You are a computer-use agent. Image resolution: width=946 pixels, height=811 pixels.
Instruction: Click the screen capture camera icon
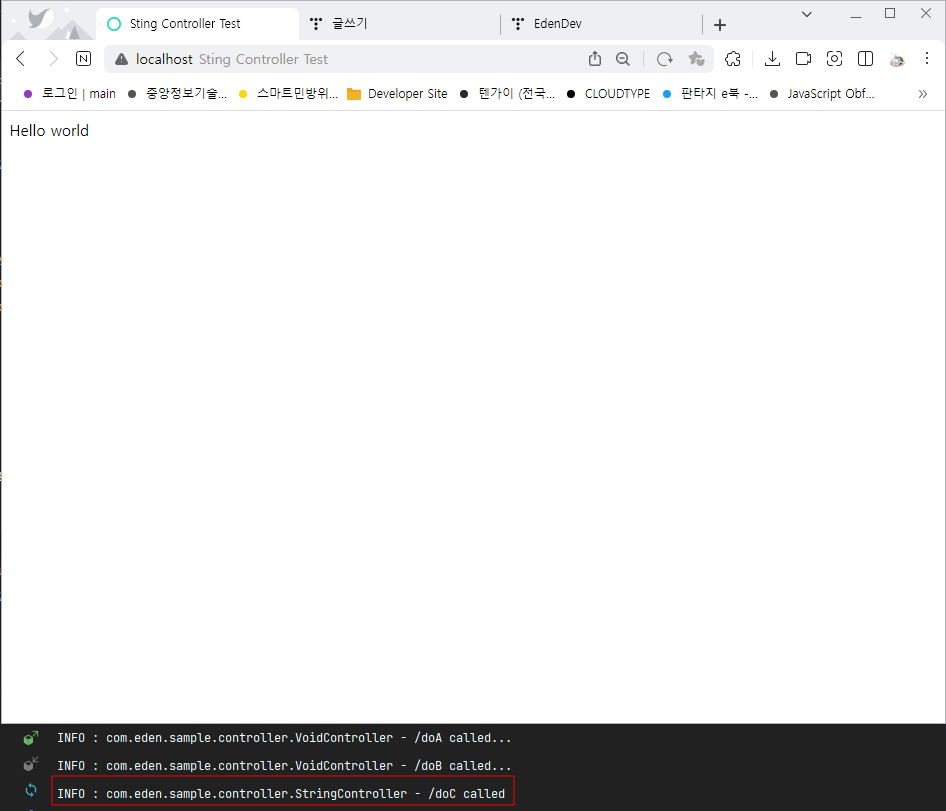(x=834, y=59)
